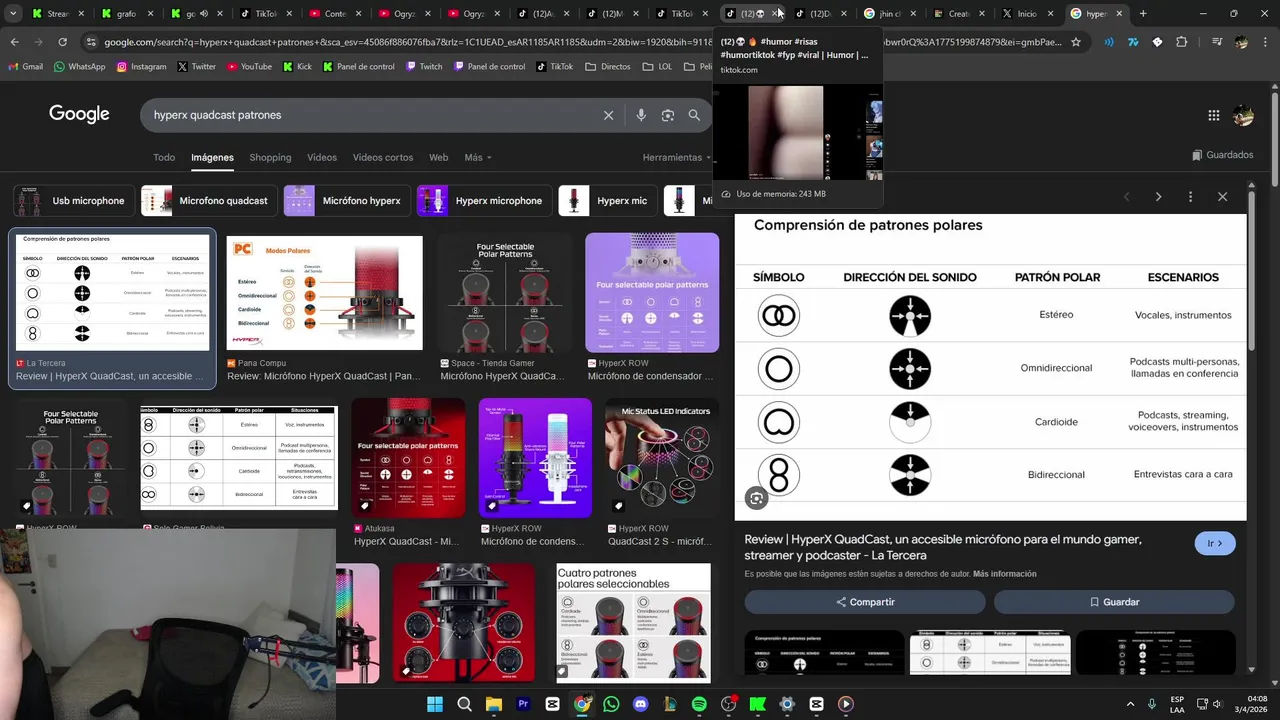Viewport: 1280px width, 720px height.
Task: Select the Hyperx mic filter chip
Action: tap(607, 201)
